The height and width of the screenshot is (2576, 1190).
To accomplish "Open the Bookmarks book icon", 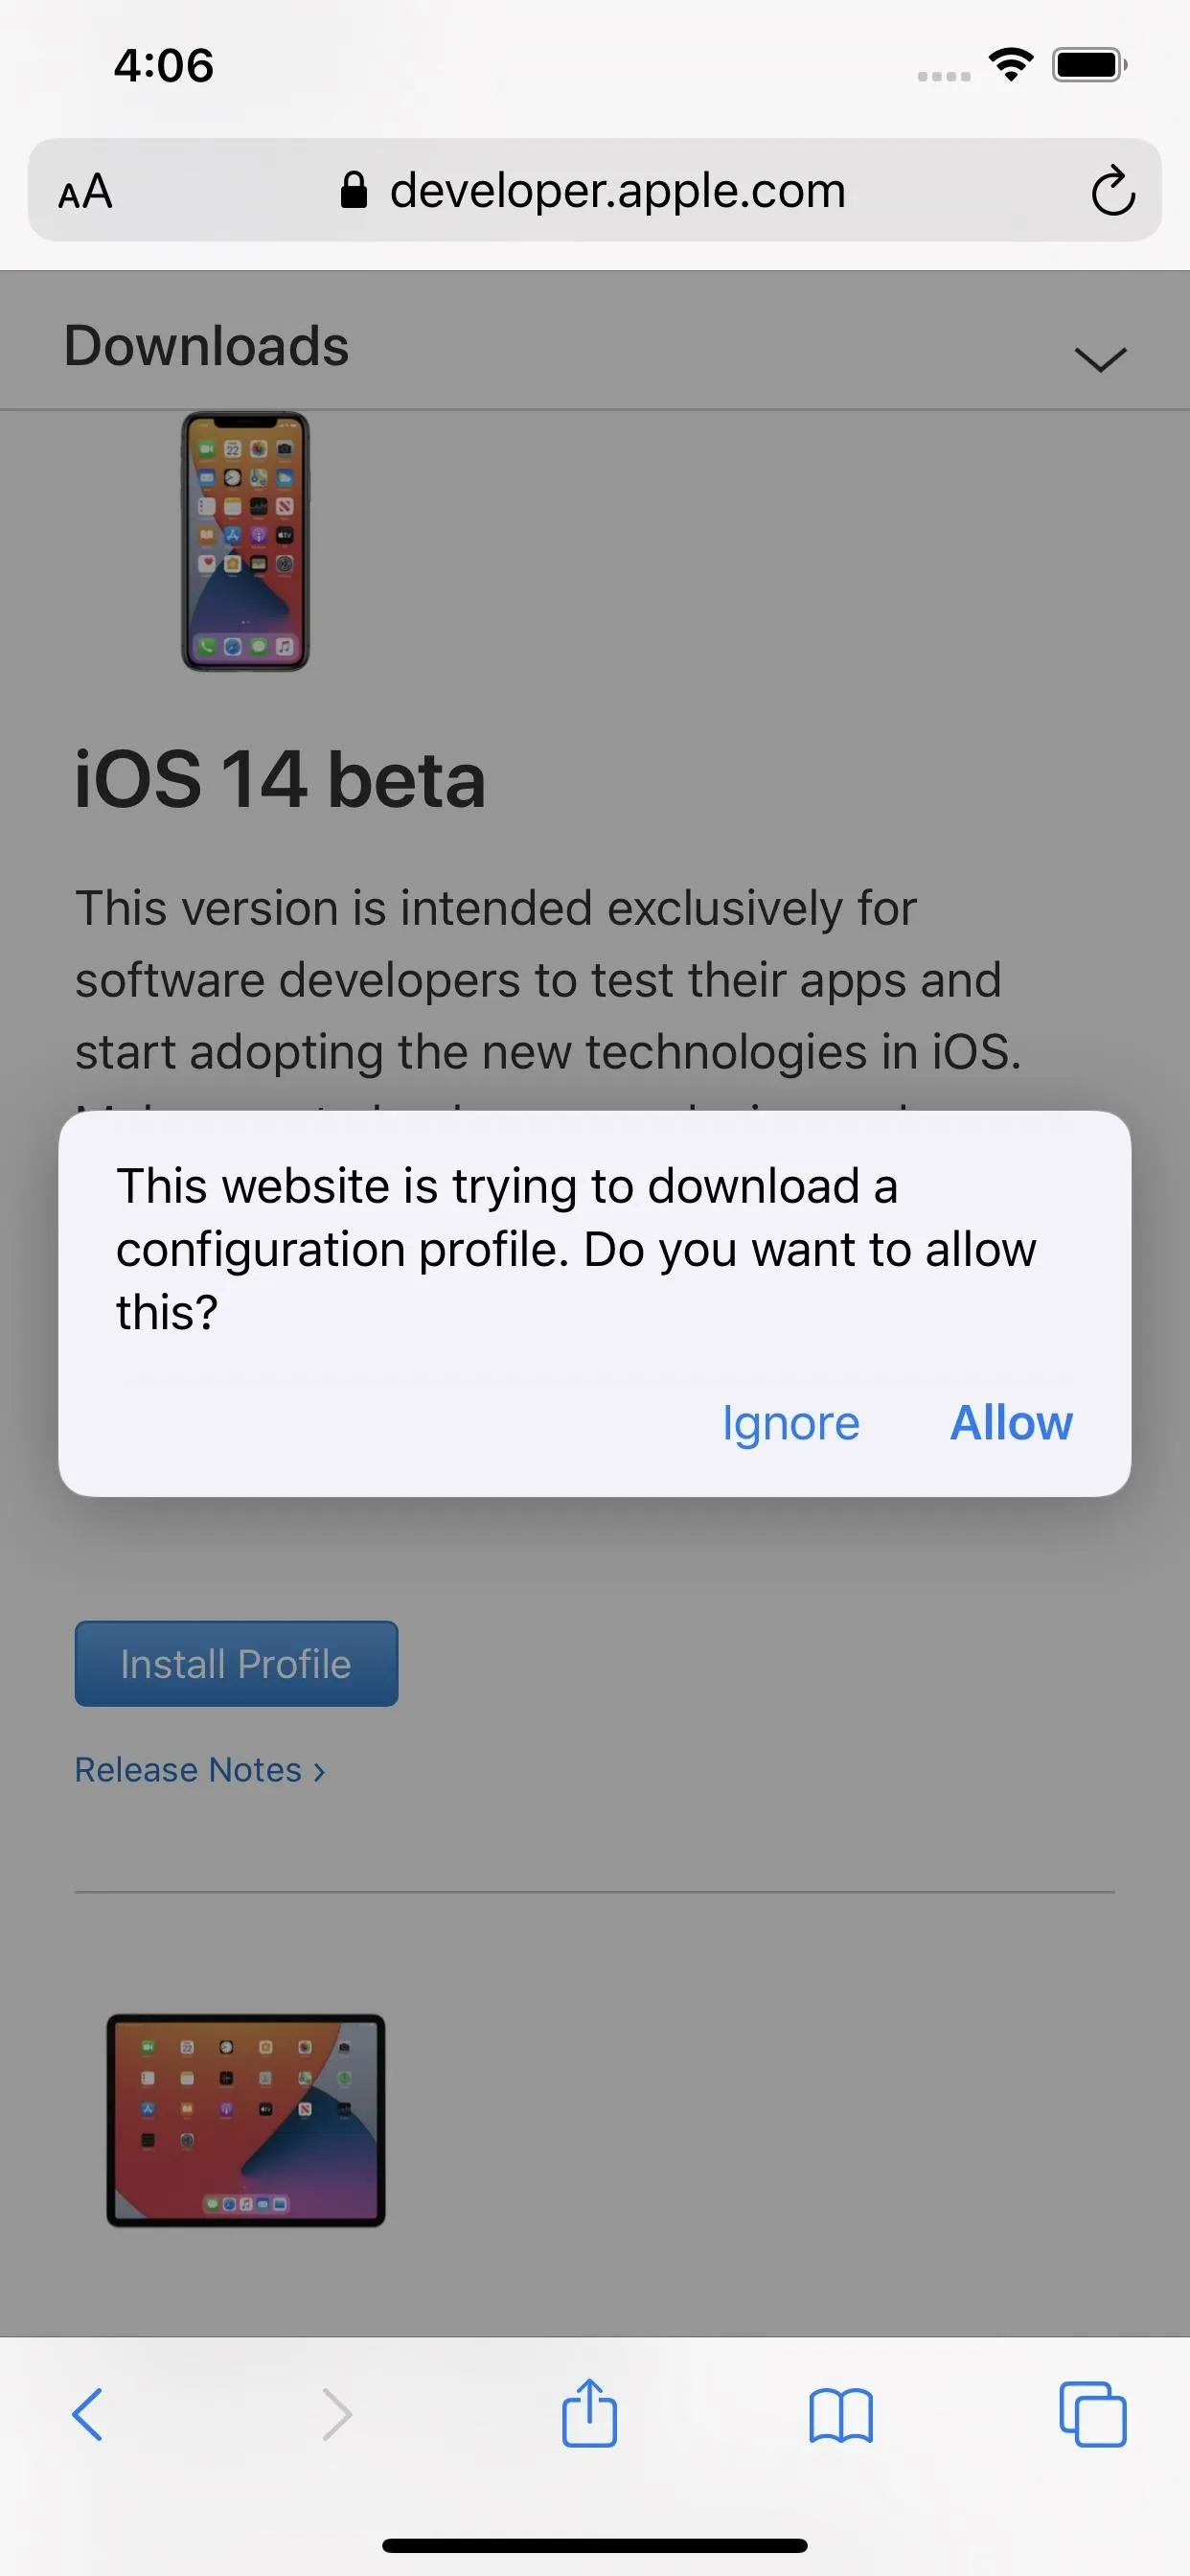I will click(841, 2416).
